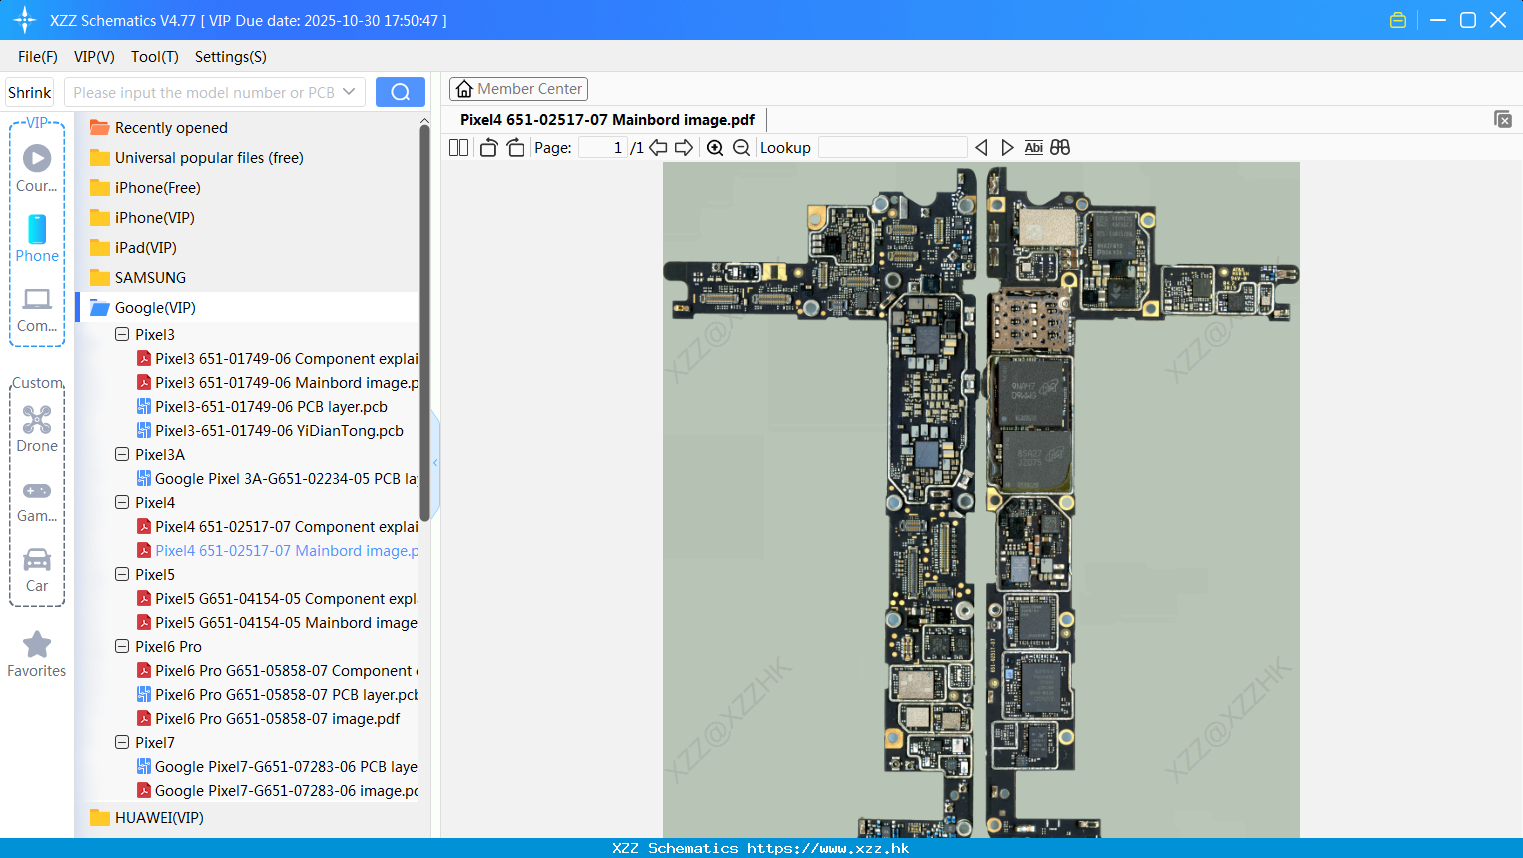This screenshot has width=1523, height=858.
Task: Open the iPad(VIP) folder
Action: coord(146,248)
